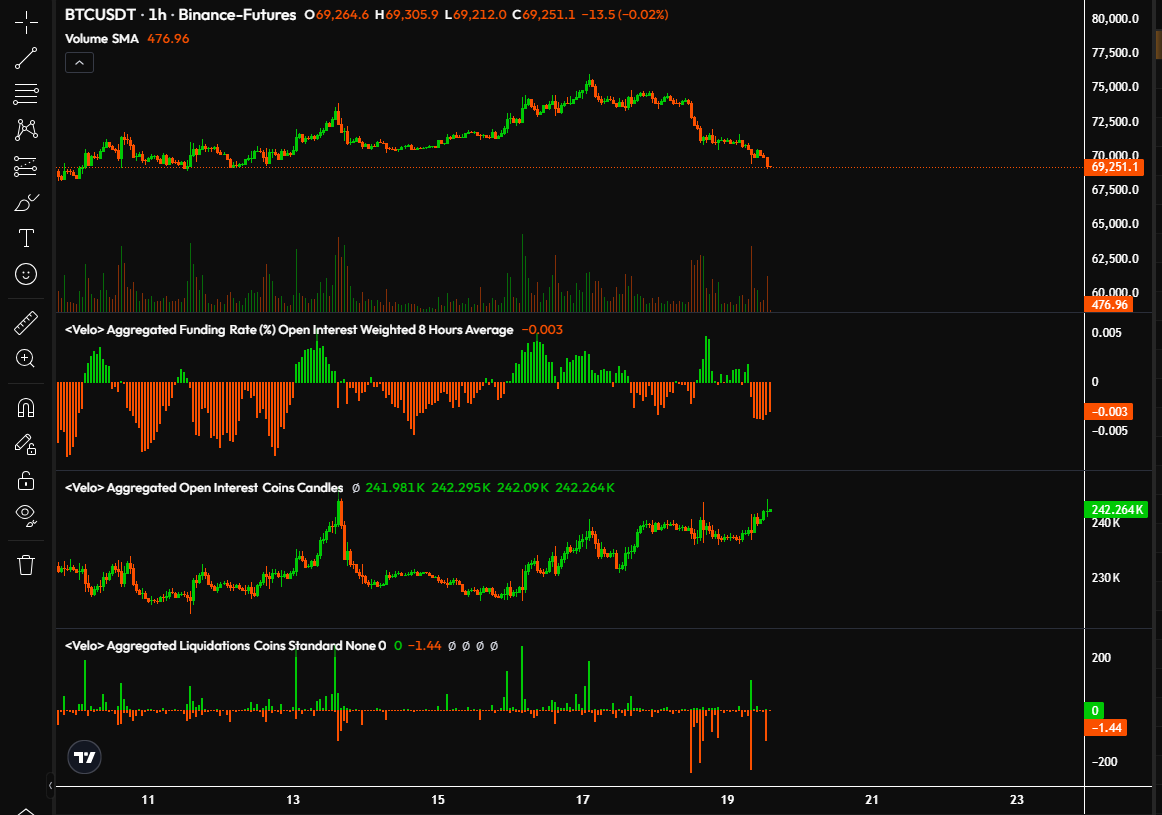This screenshot has width=1162, height=815.
Task: Toggle magnet mode for drawings
Action: [26, 408]
